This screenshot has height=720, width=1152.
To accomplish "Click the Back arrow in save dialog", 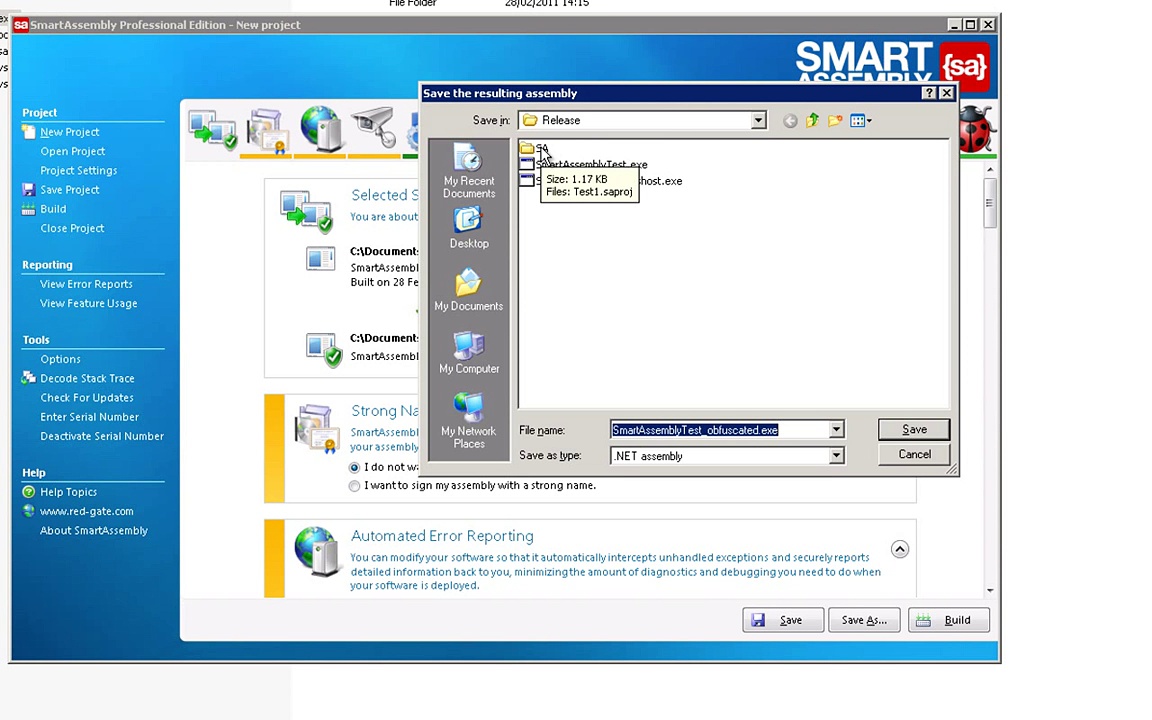I will click(x=790, y=121).
